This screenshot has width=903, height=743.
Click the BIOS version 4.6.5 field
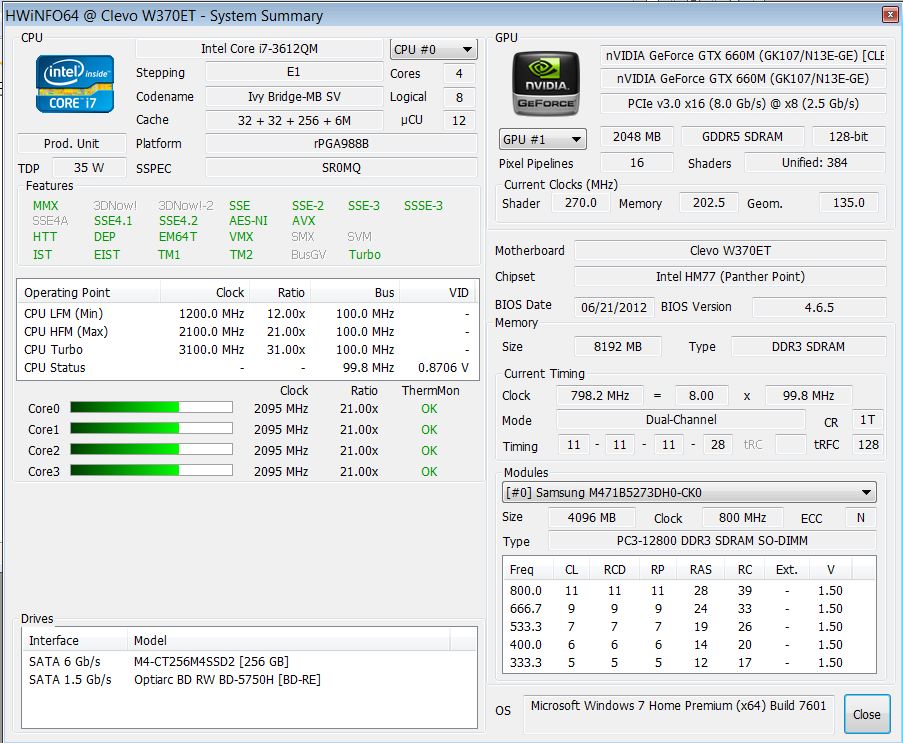819,307
